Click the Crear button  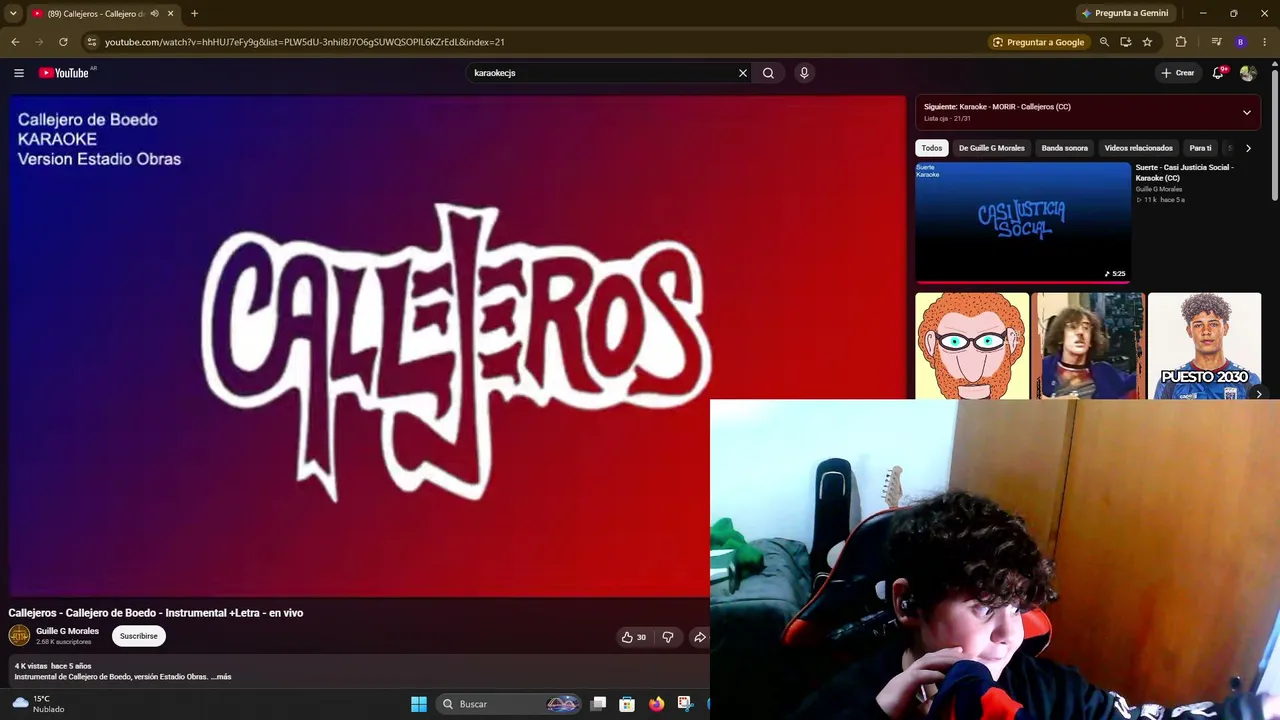[1178, 73]
